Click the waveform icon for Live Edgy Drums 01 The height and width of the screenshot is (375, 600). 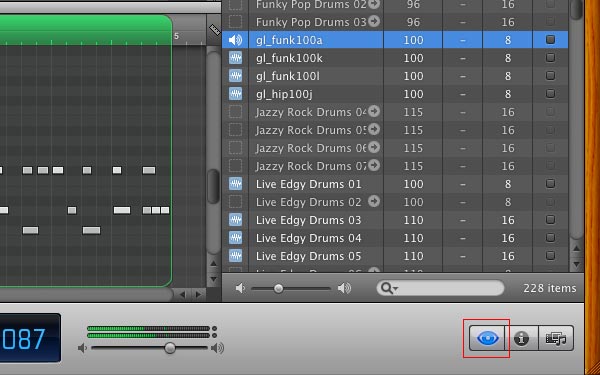coord(235,184)
